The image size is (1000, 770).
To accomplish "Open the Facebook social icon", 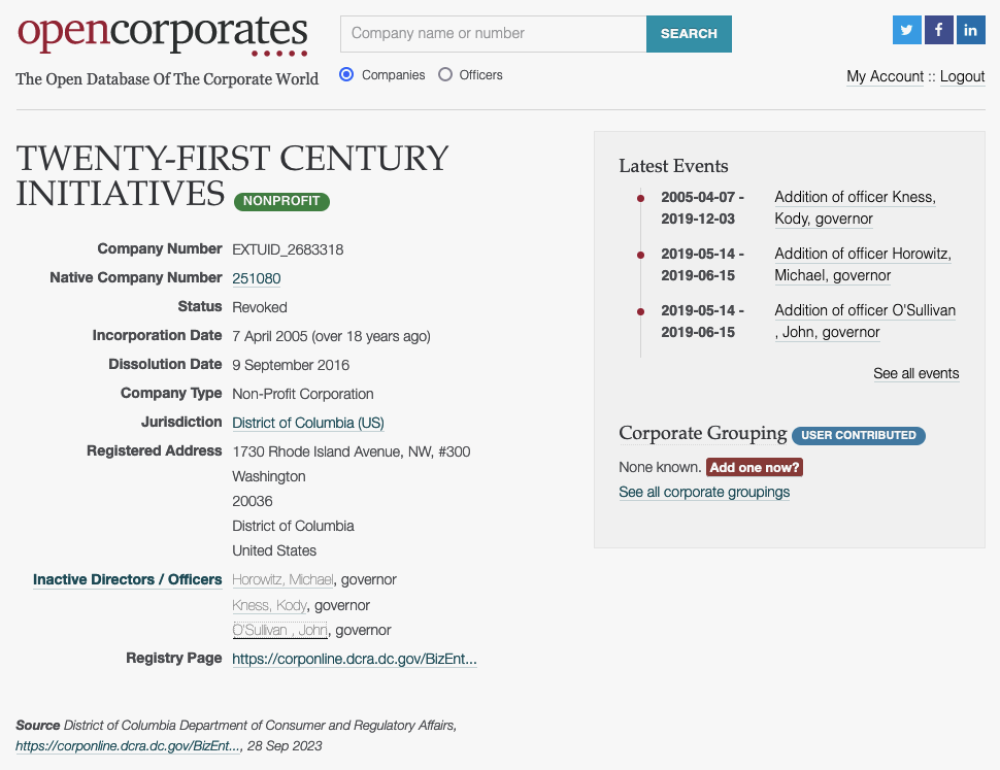I will coord(939,30).
